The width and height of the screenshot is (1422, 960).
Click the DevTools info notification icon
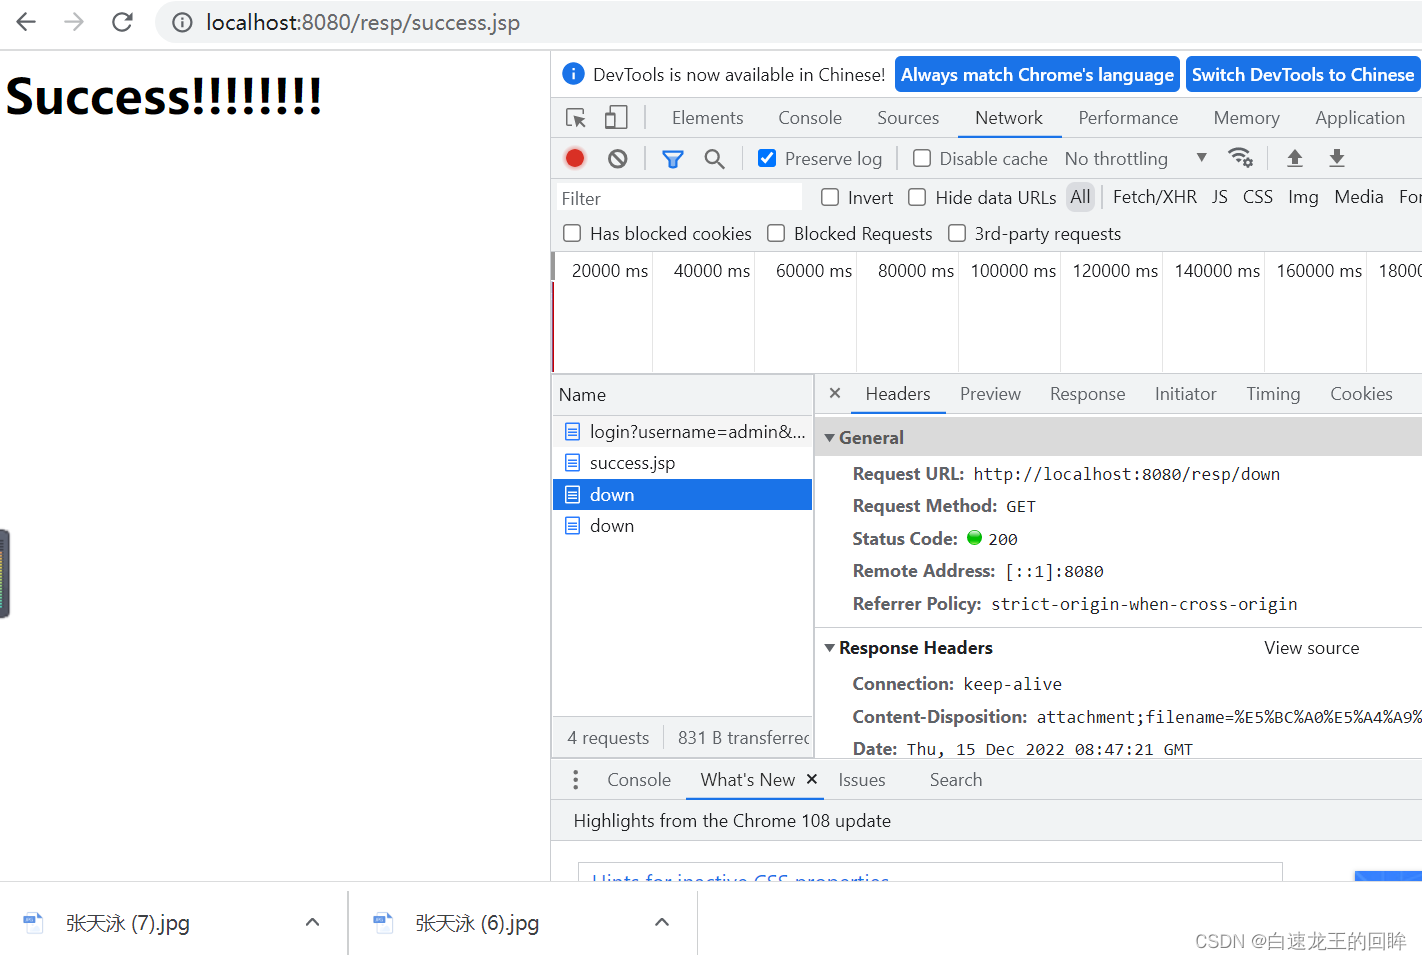(573, 74)
